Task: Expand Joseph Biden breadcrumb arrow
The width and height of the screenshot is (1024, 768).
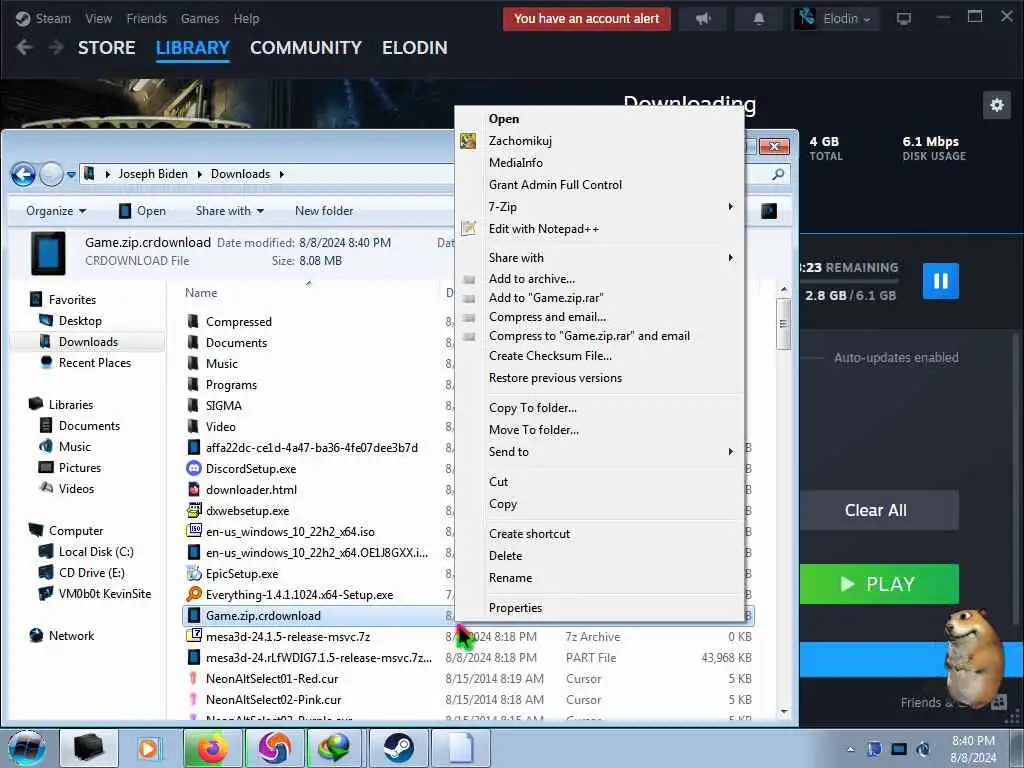Action: (x=199, y=174)
